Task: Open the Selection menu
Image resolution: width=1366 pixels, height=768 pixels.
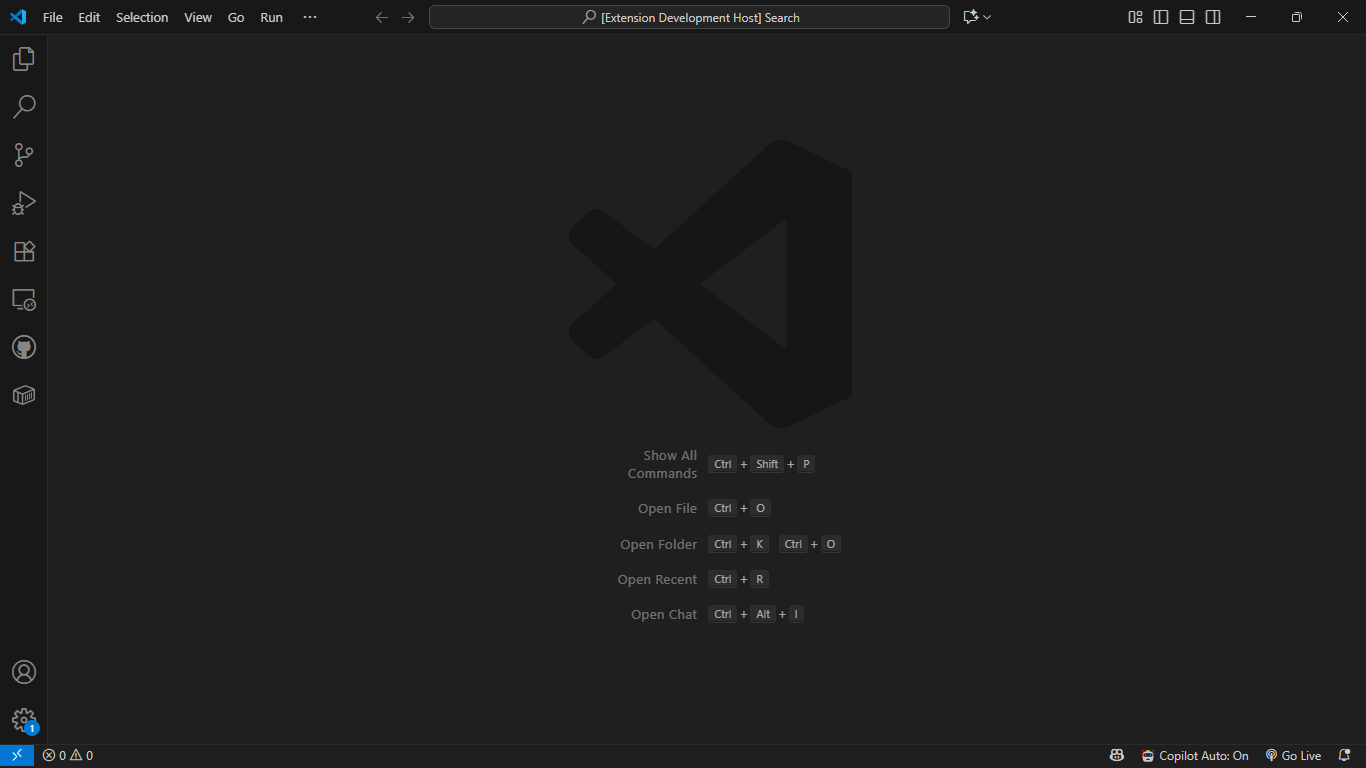Action: (x=142, y=17)
